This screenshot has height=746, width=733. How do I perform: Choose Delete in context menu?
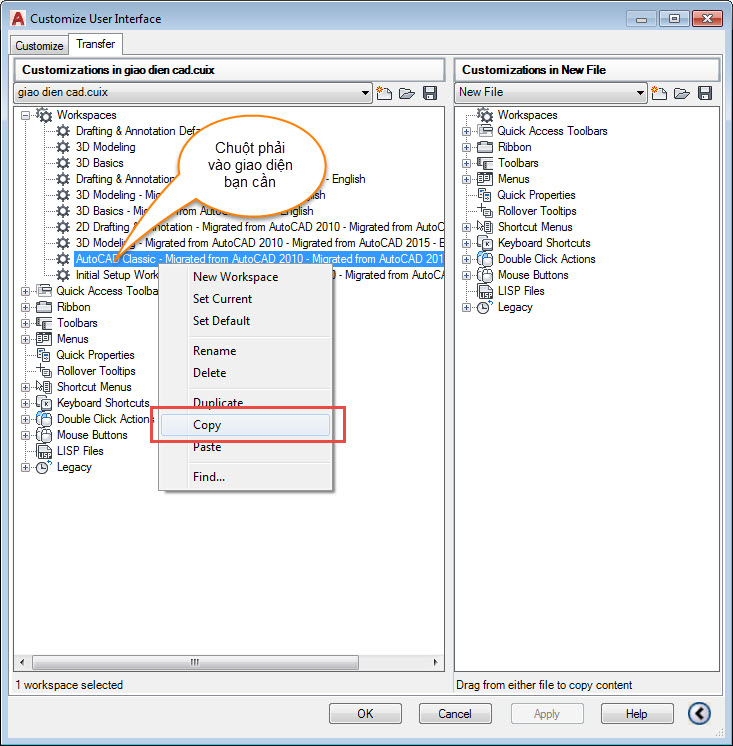tap(245, 373)
